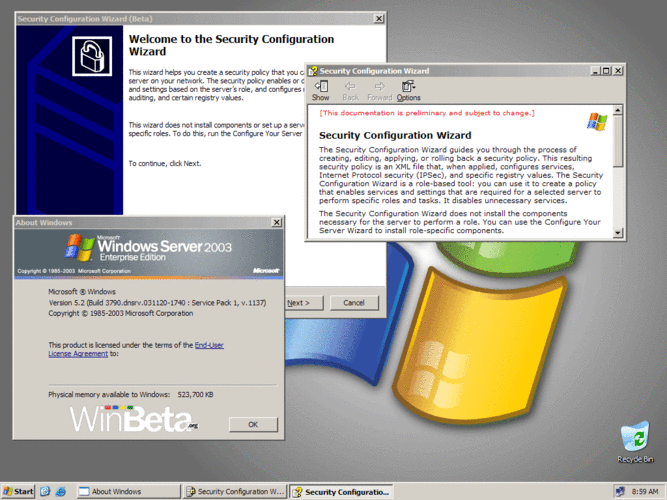Maximize the Security Configuration Wizard help window
The height and width of the screenshot is (500, 667).
point(607,71)
